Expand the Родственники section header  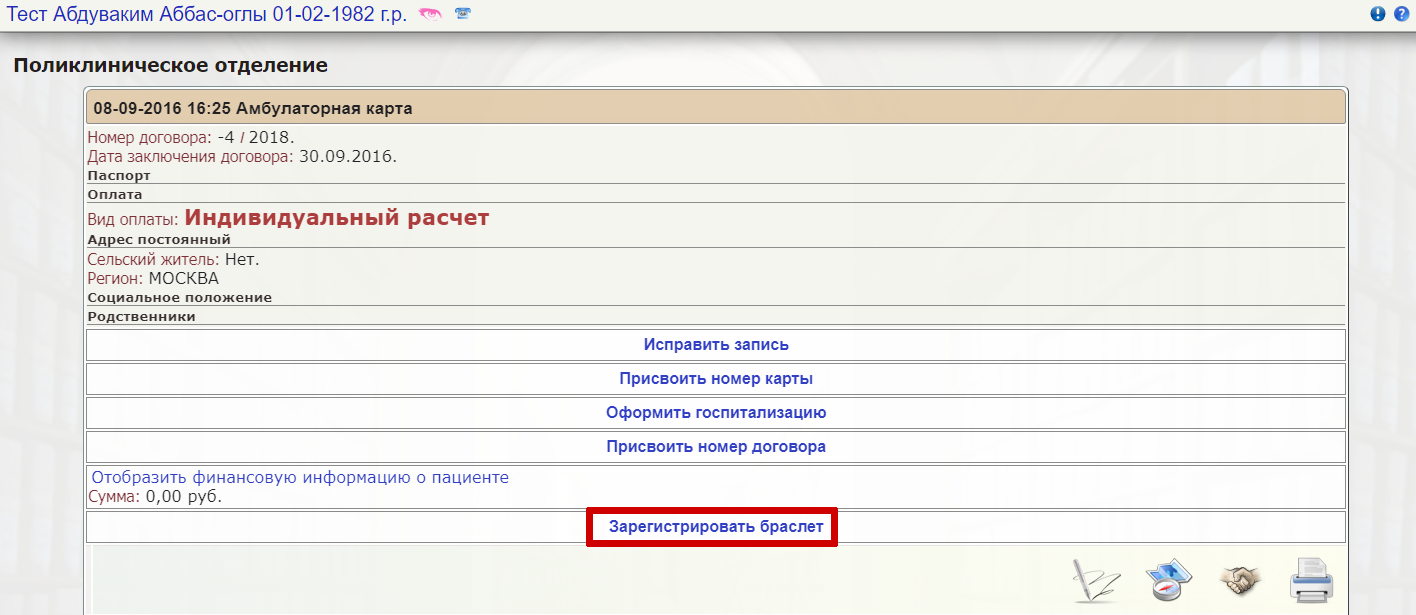point(141,317)
